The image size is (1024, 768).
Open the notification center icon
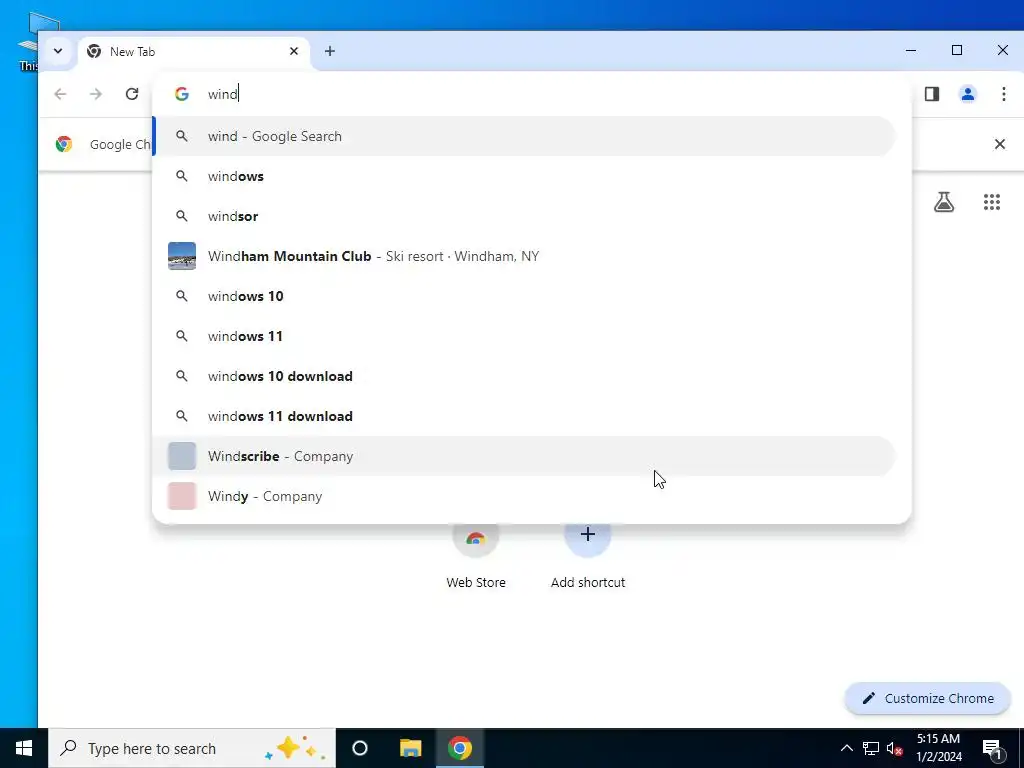coord(992,748)
